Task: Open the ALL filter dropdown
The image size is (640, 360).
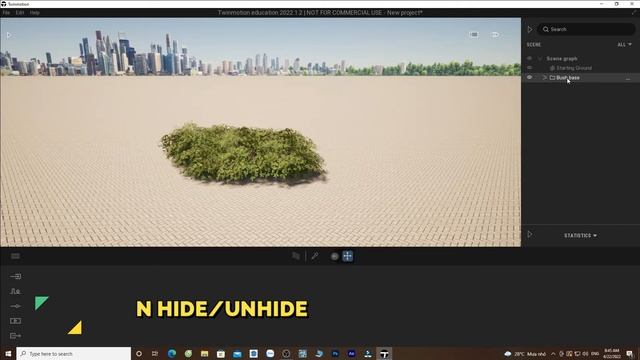Action: coord(624,44)
